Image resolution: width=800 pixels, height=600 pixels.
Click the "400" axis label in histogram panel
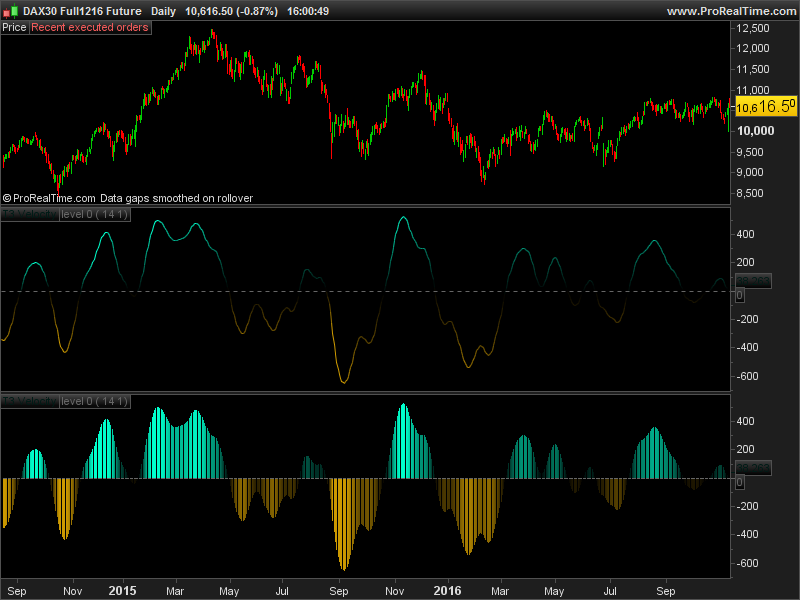point(745,421)
